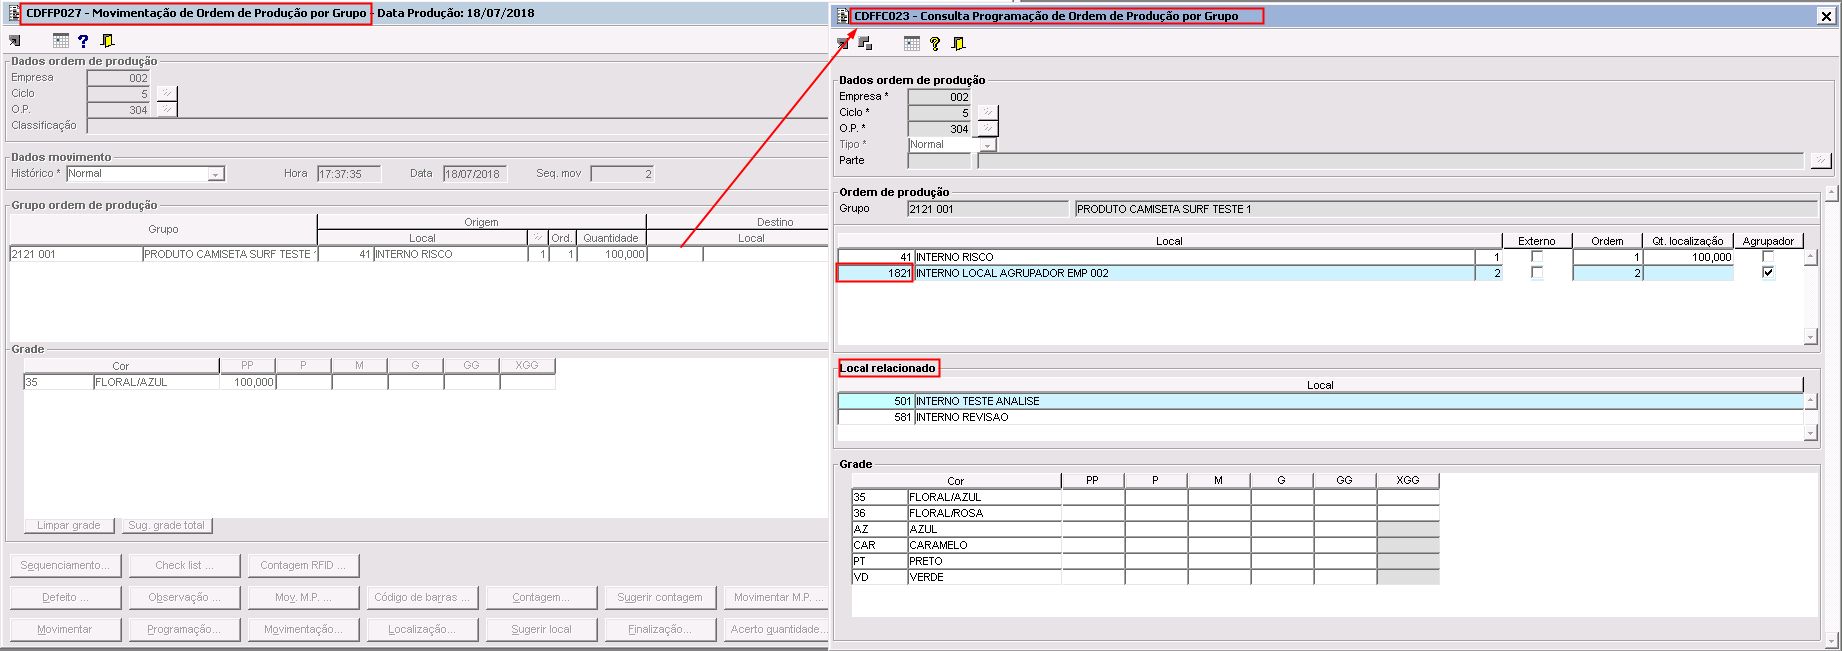
Task: Click the Check list ... button
Action: click(184, 565)
